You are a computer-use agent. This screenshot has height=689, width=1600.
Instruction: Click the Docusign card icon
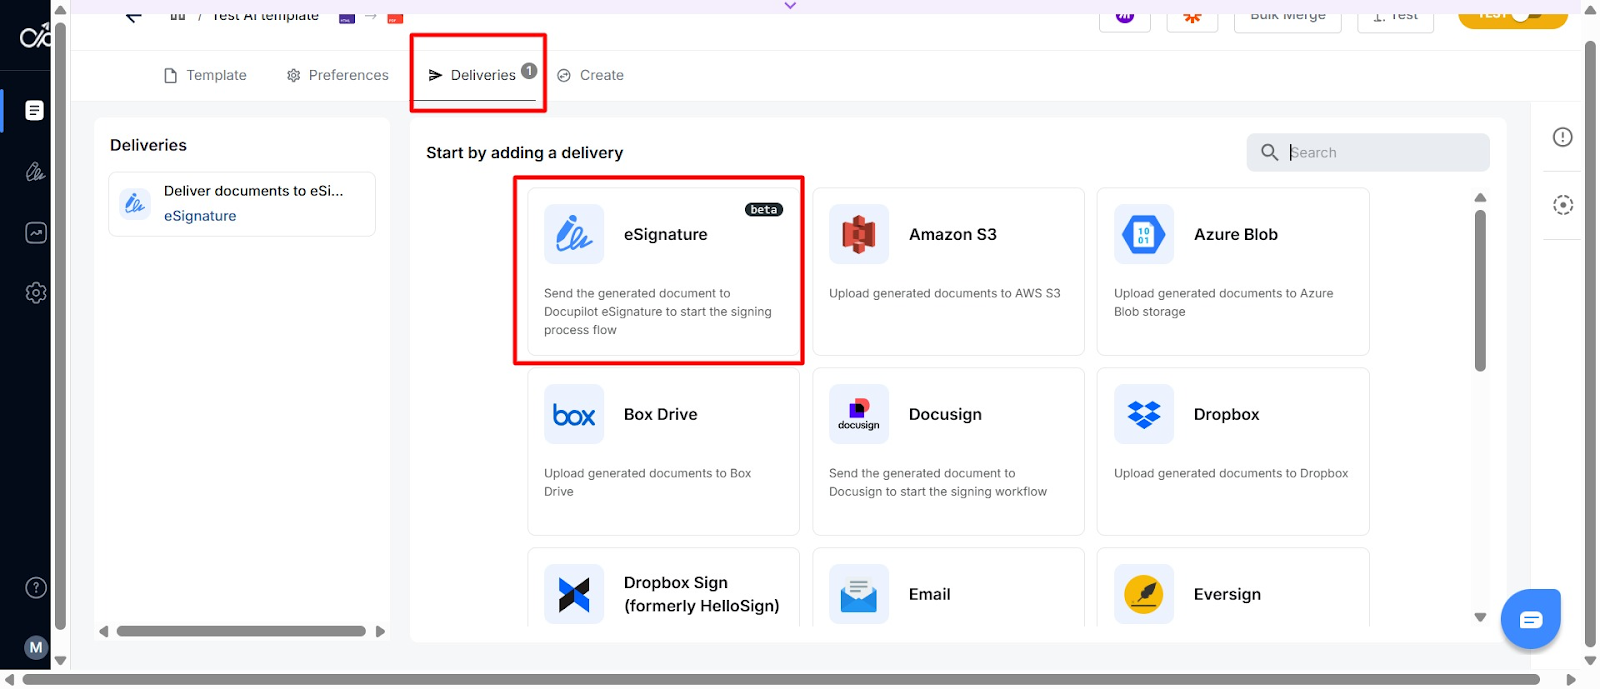click(x=859, y=414)
